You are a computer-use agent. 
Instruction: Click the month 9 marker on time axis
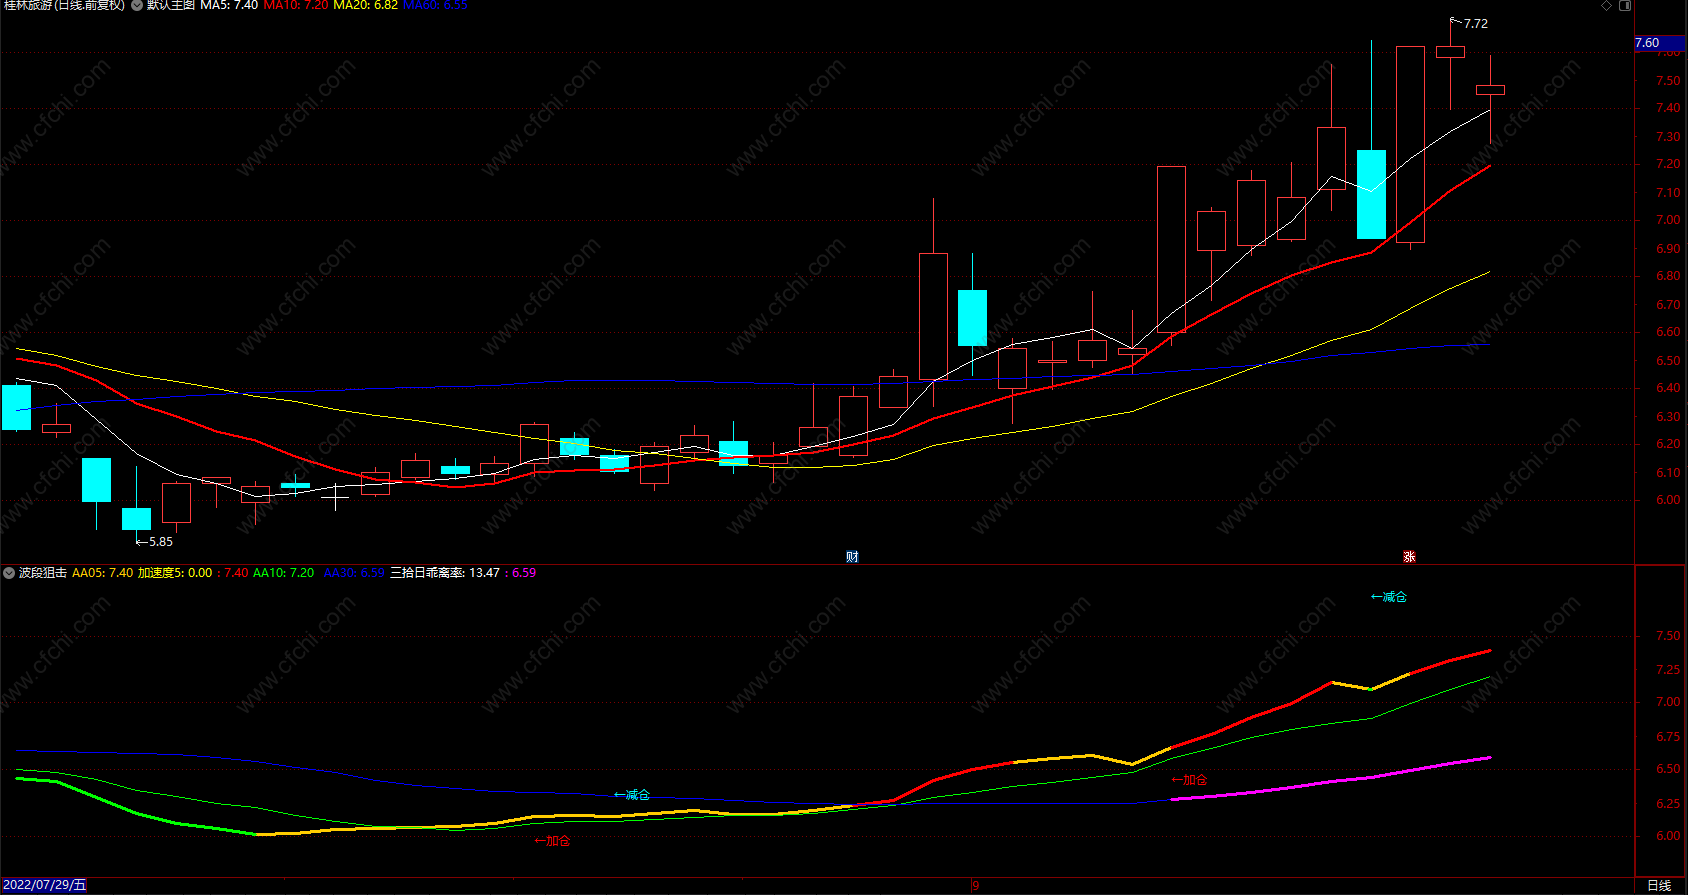(975, 885)
